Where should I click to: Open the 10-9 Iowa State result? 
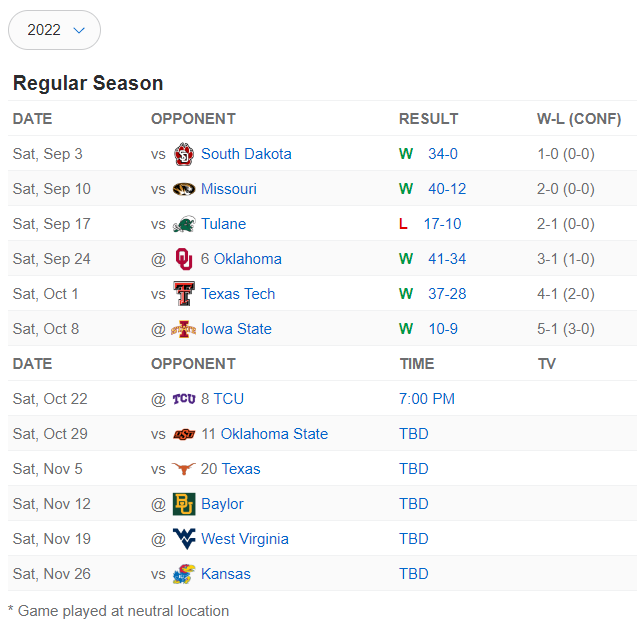click(443, 329)
